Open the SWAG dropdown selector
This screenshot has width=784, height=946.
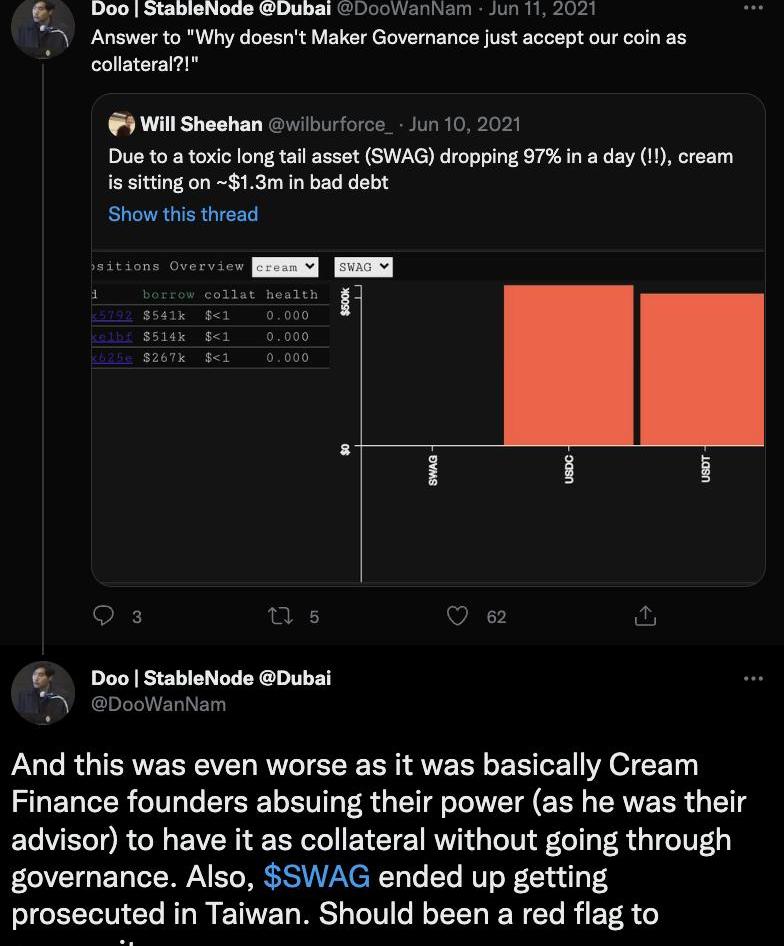click(363, 267)
